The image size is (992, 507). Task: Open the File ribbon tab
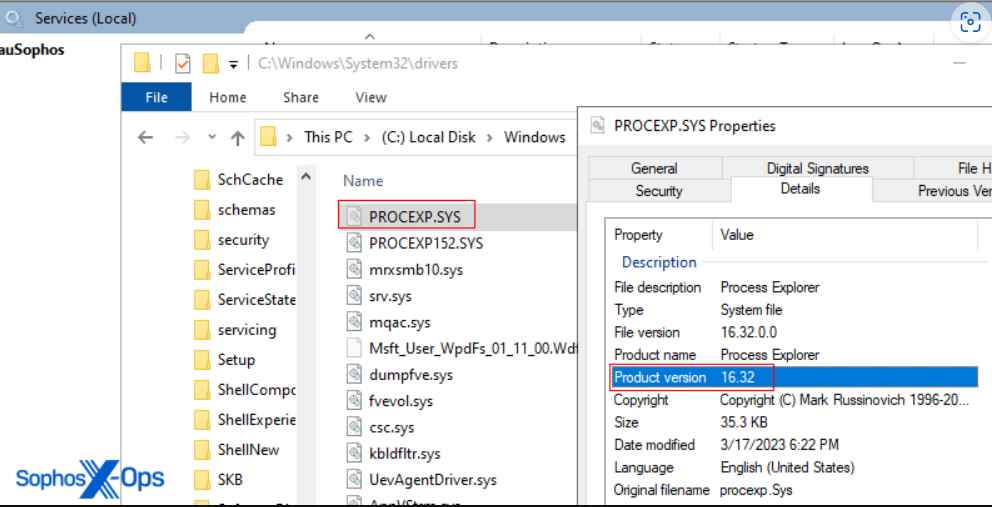(x=156, y=97)
